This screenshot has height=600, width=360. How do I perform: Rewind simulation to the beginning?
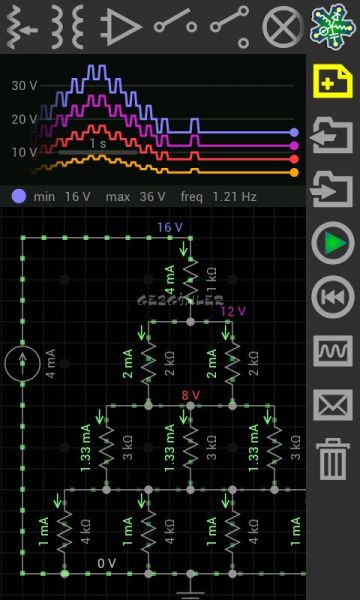pos(333,297)
